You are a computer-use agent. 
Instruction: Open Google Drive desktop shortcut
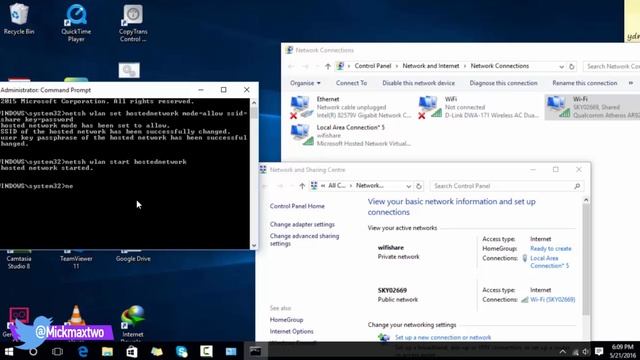tap(133, 256)
